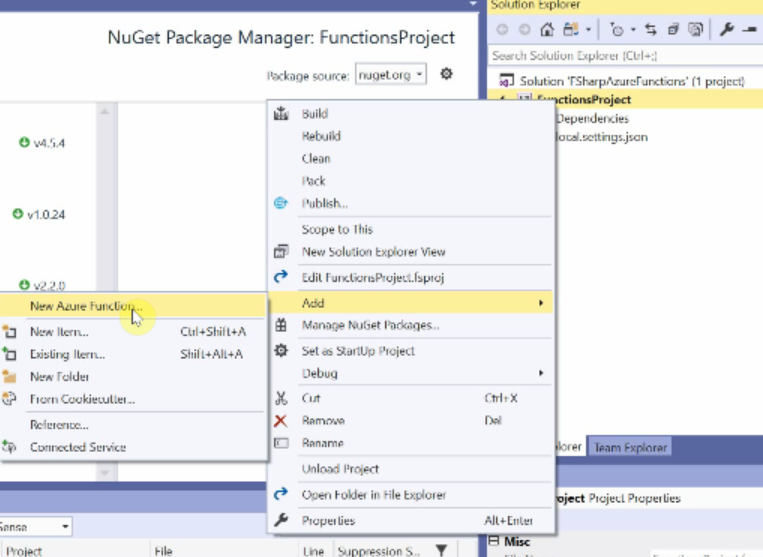The image size is (763, 557).
Task: Choose New Azure Function from the Add submenu
Action: tap(82, 306)
